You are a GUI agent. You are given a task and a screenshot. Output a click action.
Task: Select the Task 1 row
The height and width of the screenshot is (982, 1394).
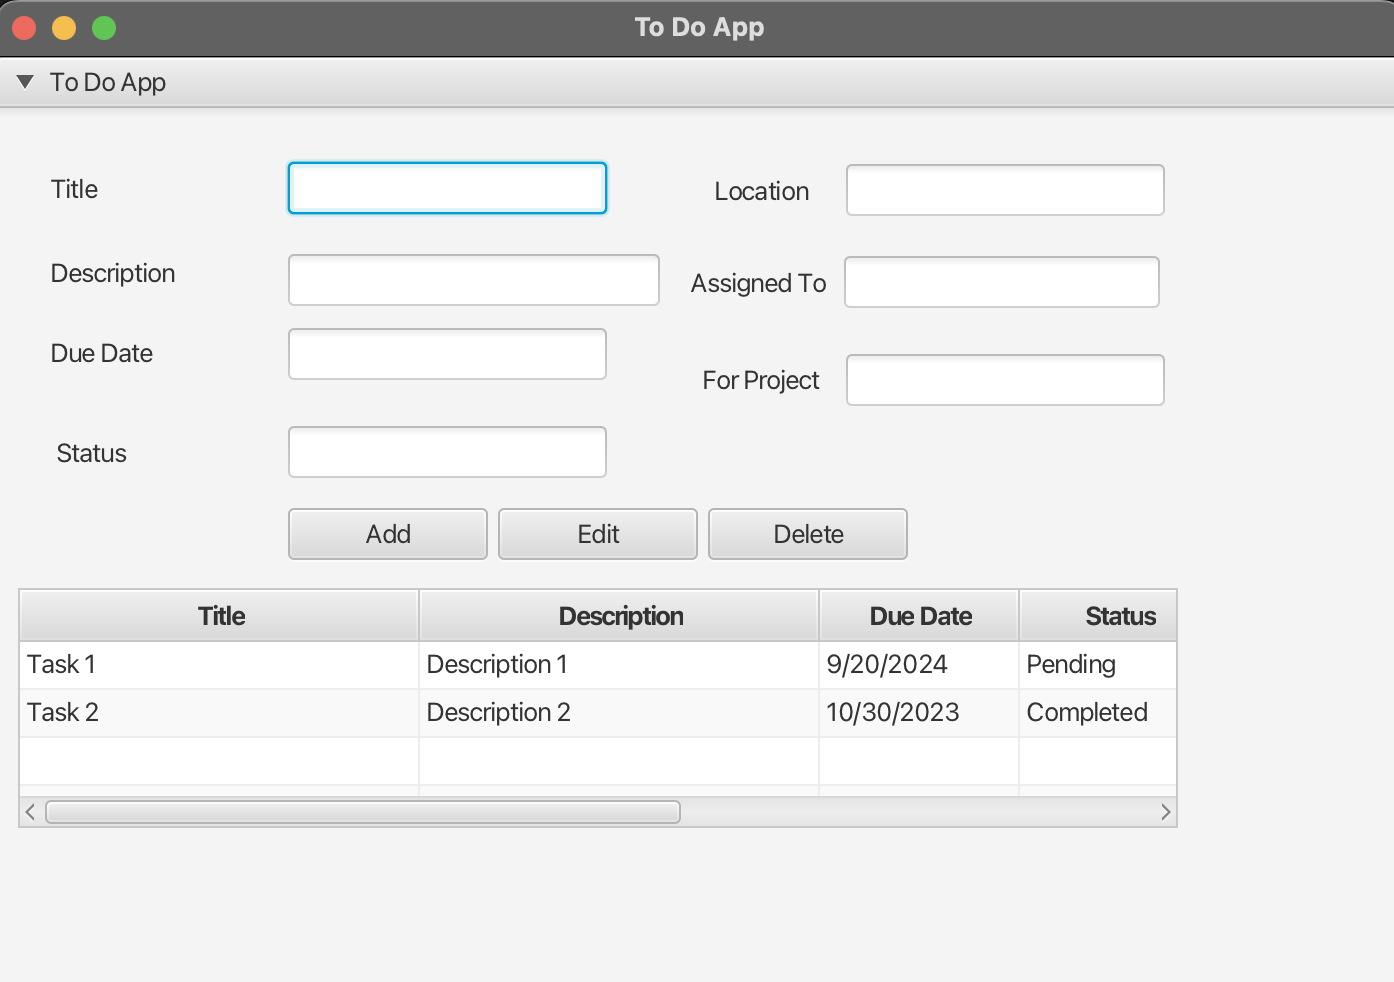(220, 665)
